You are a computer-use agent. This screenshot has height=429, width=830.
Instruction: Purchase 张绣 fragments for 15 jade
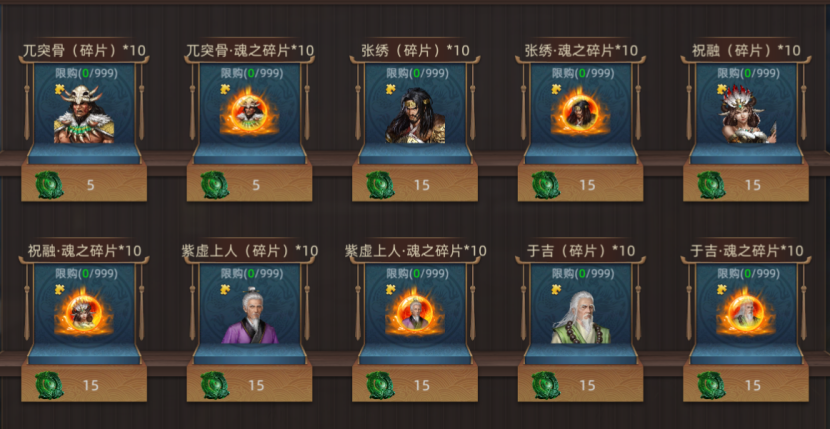click(415, 183)
